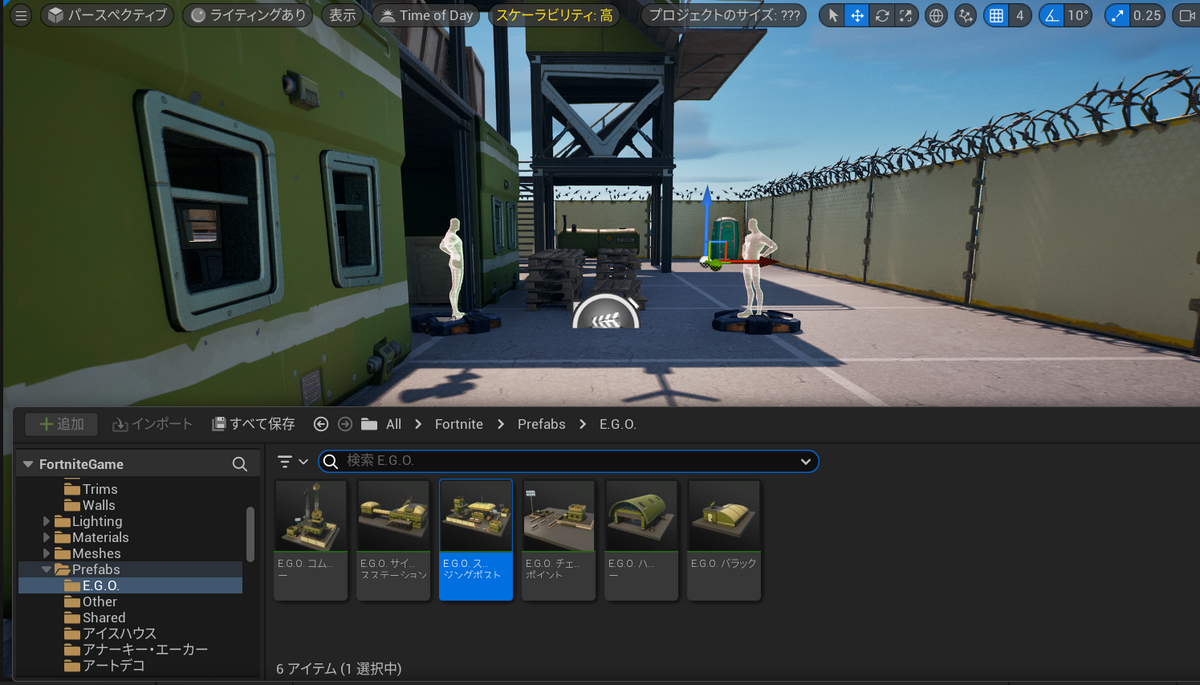
Task: Open chevron menu between Prefabs and E.G.O.
Action: pyautogui.click(x=583, y=424)
